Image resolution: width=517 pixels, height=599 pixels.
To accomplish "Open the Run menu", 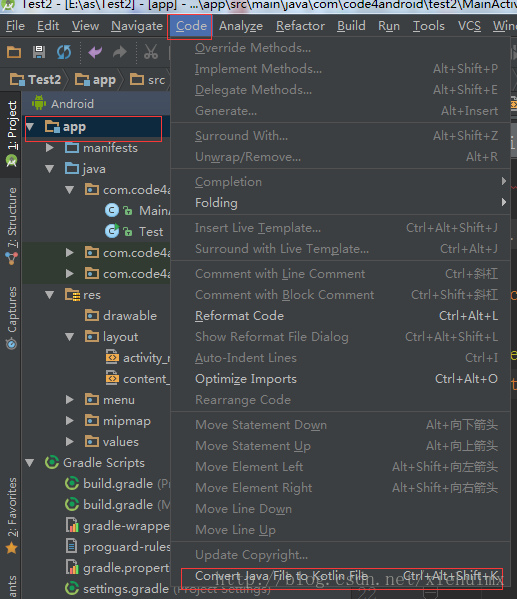I will point(389,26).
